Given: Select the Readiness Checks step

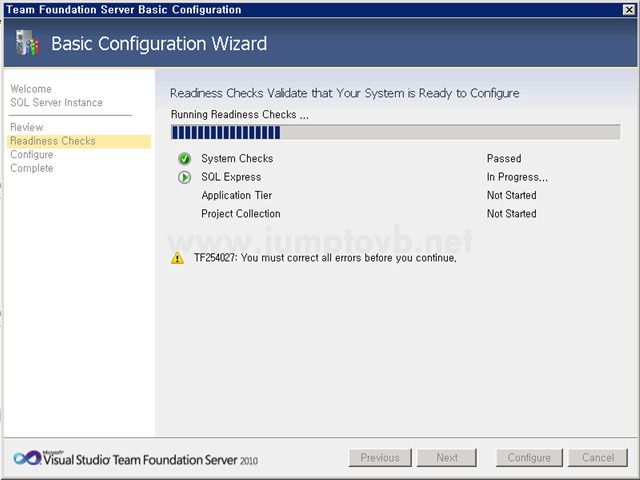Looking at the screenshot, I should (x=79, y=141).
